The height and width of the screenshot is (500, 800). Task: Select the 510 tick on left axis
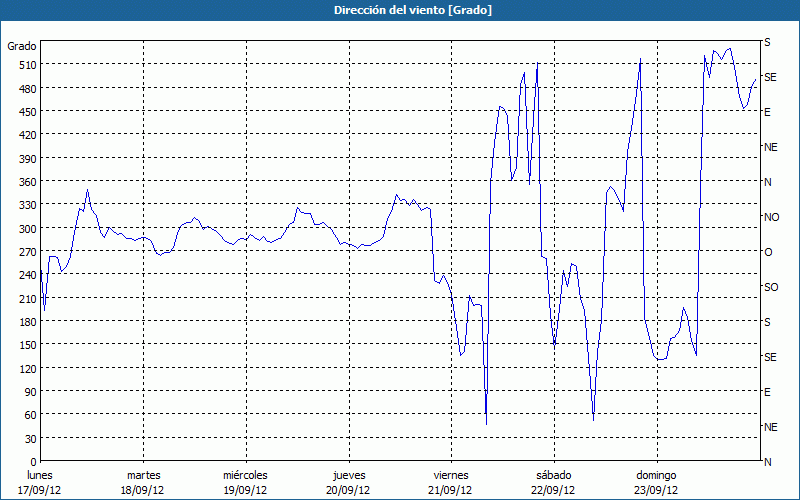point(26,65)
